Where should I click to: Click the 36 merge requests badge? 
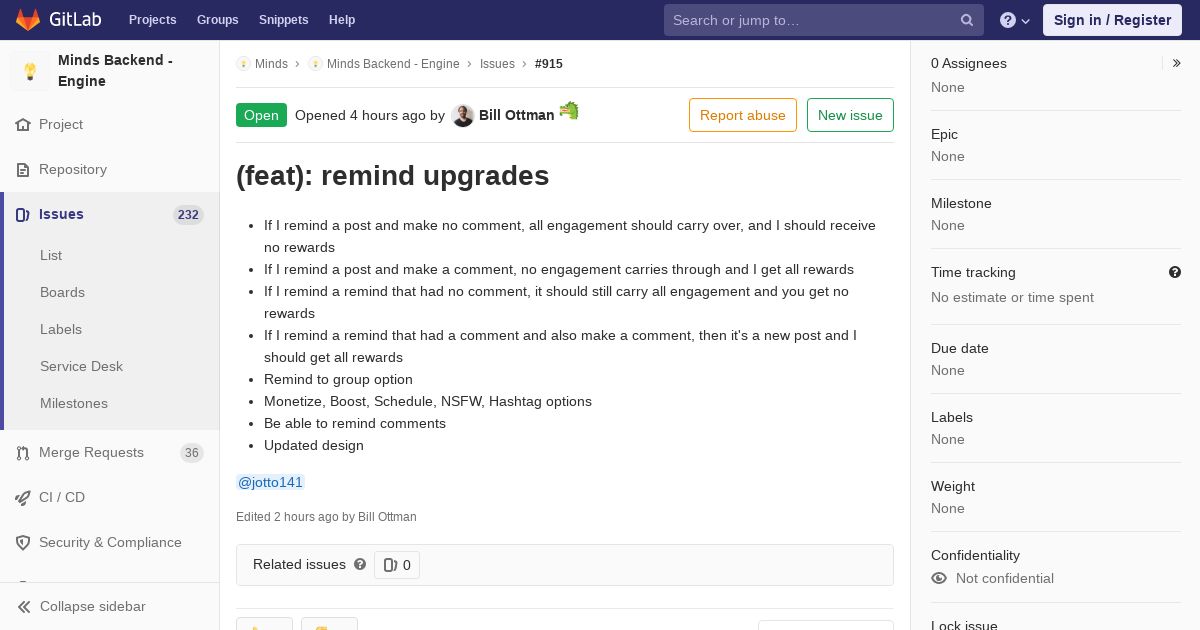[x=191, y=453]
